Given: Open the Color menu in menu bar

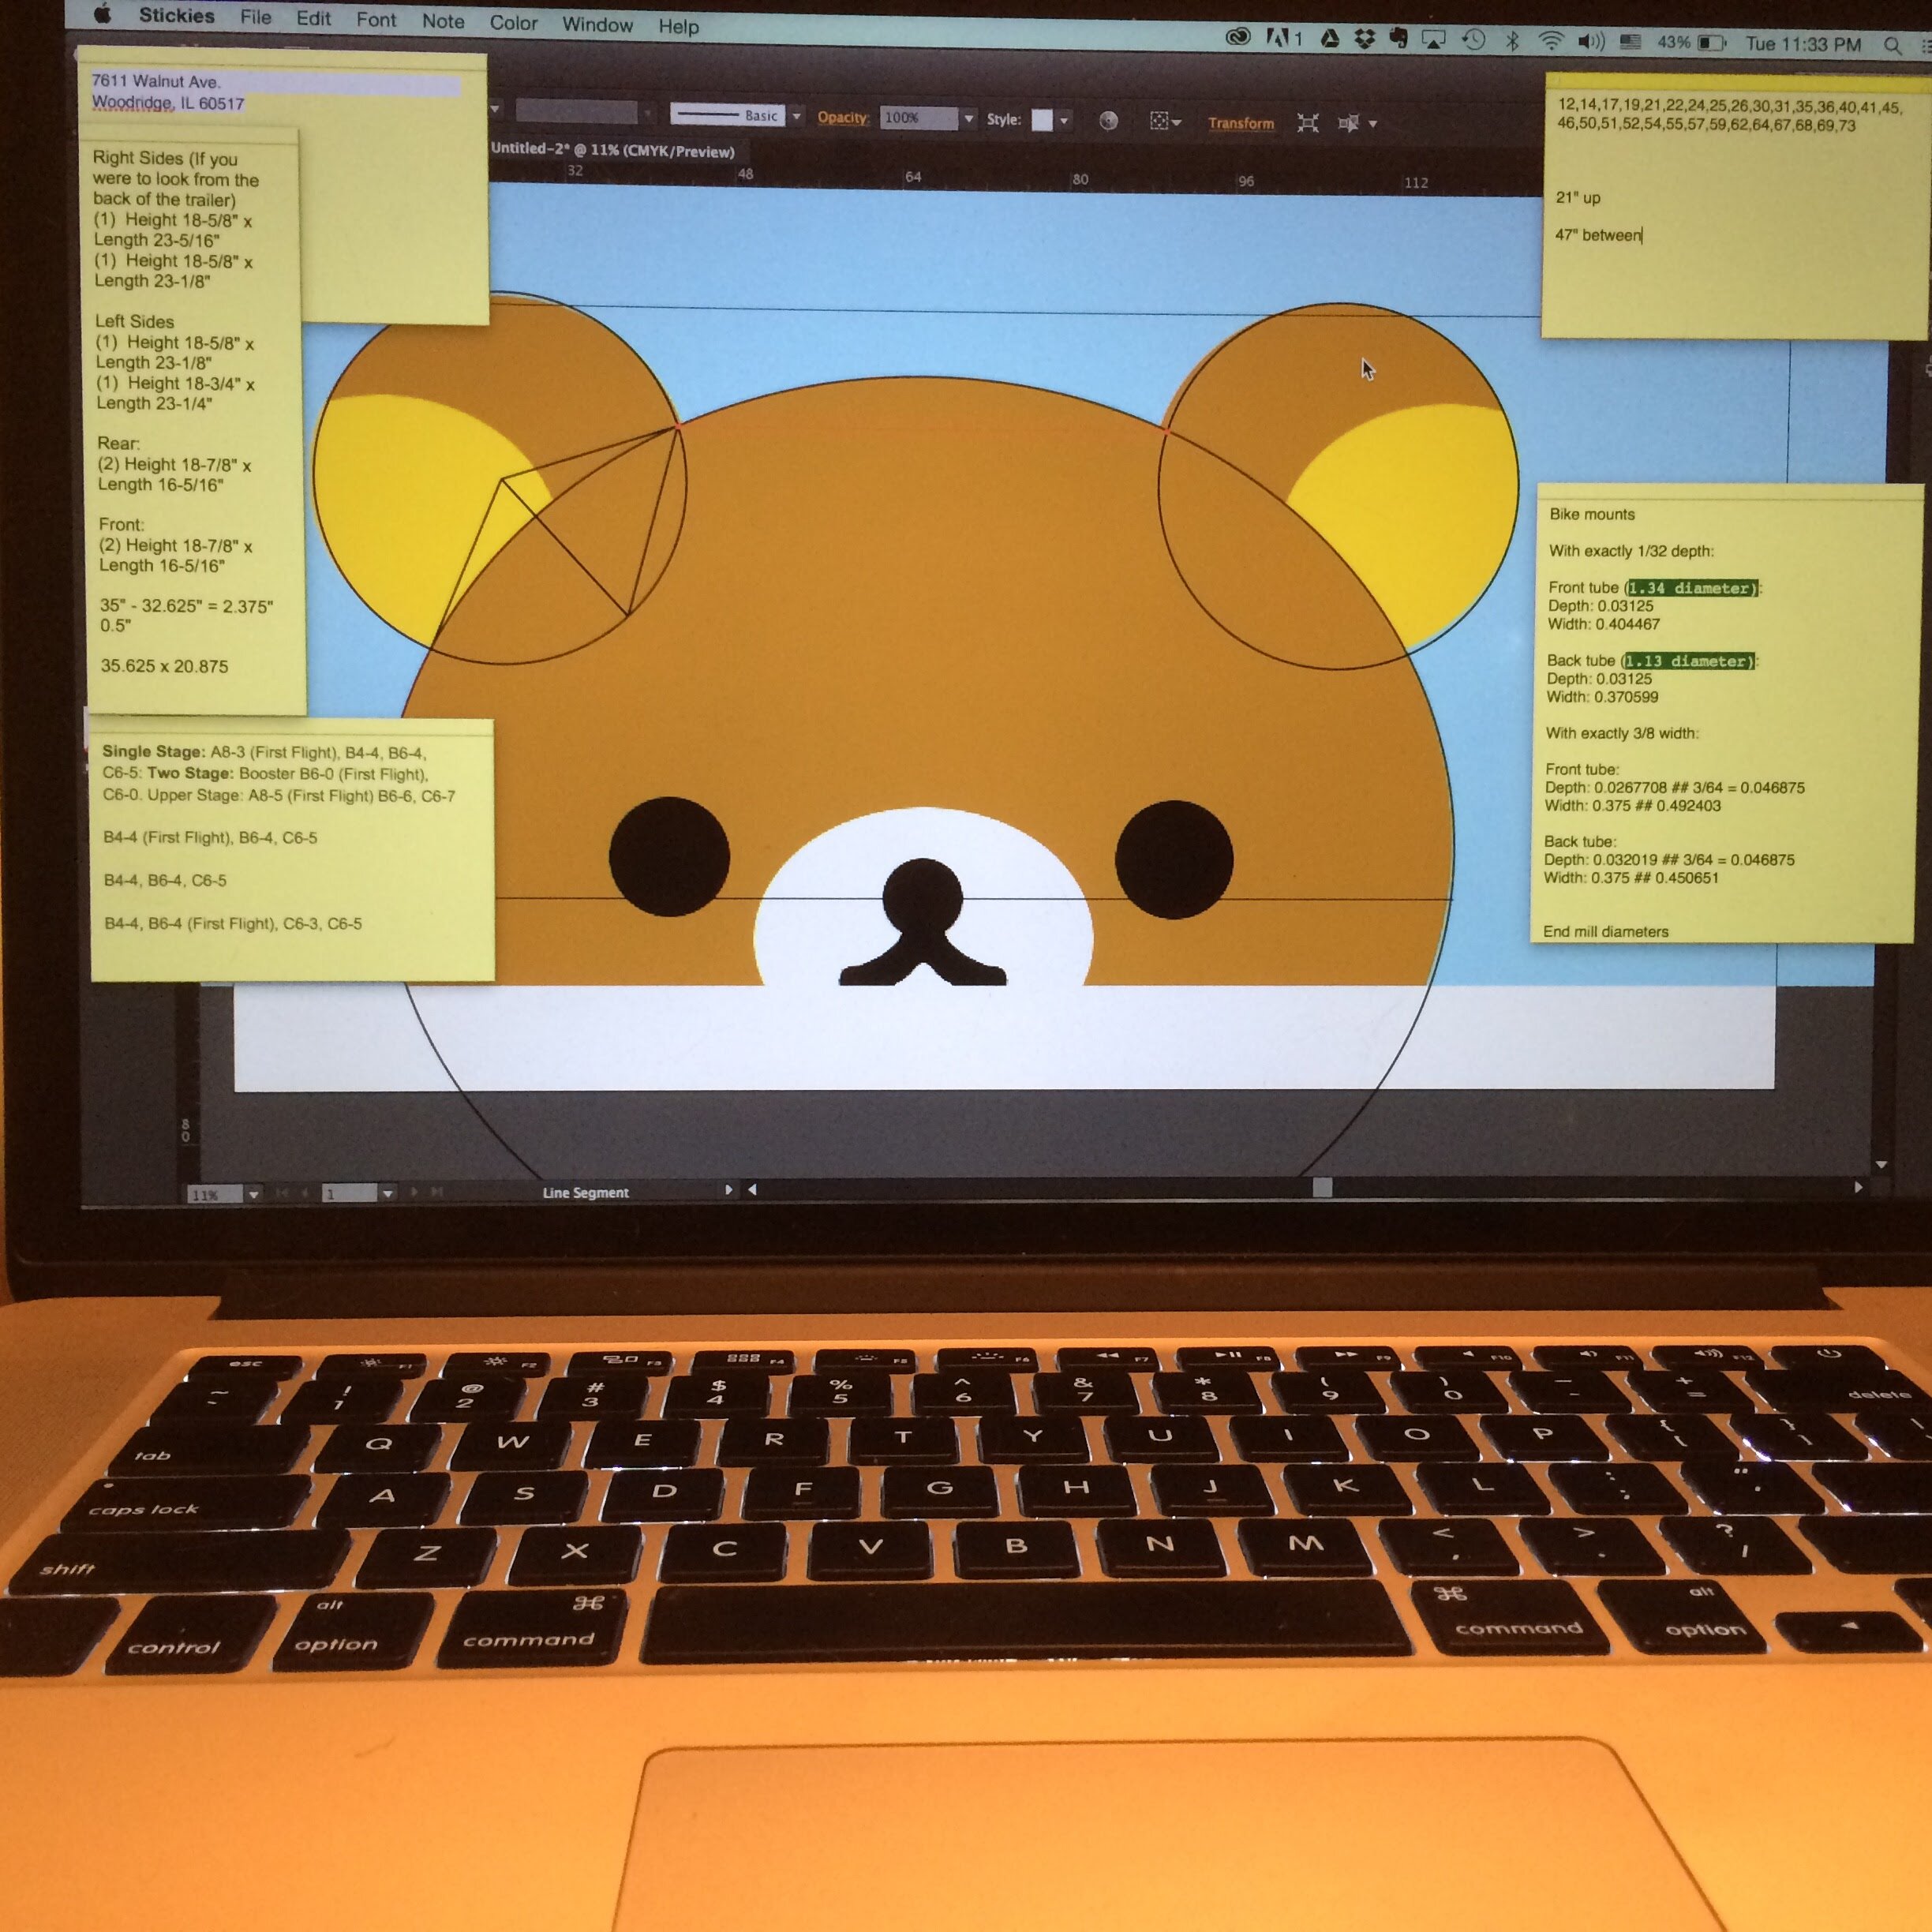Looking at the screenshot, I should (513, 23).
